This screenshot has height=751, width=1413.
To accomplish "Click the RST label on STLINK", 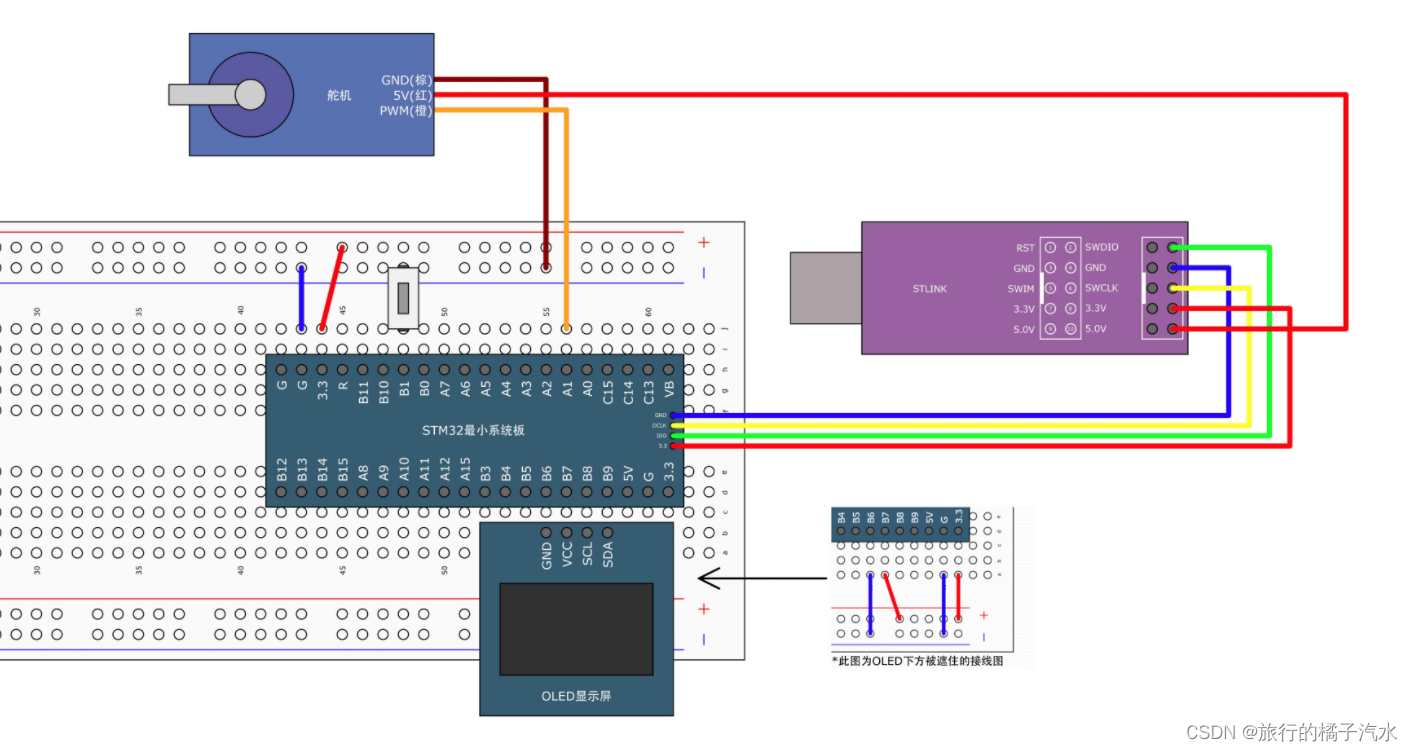I will 1025,248.
